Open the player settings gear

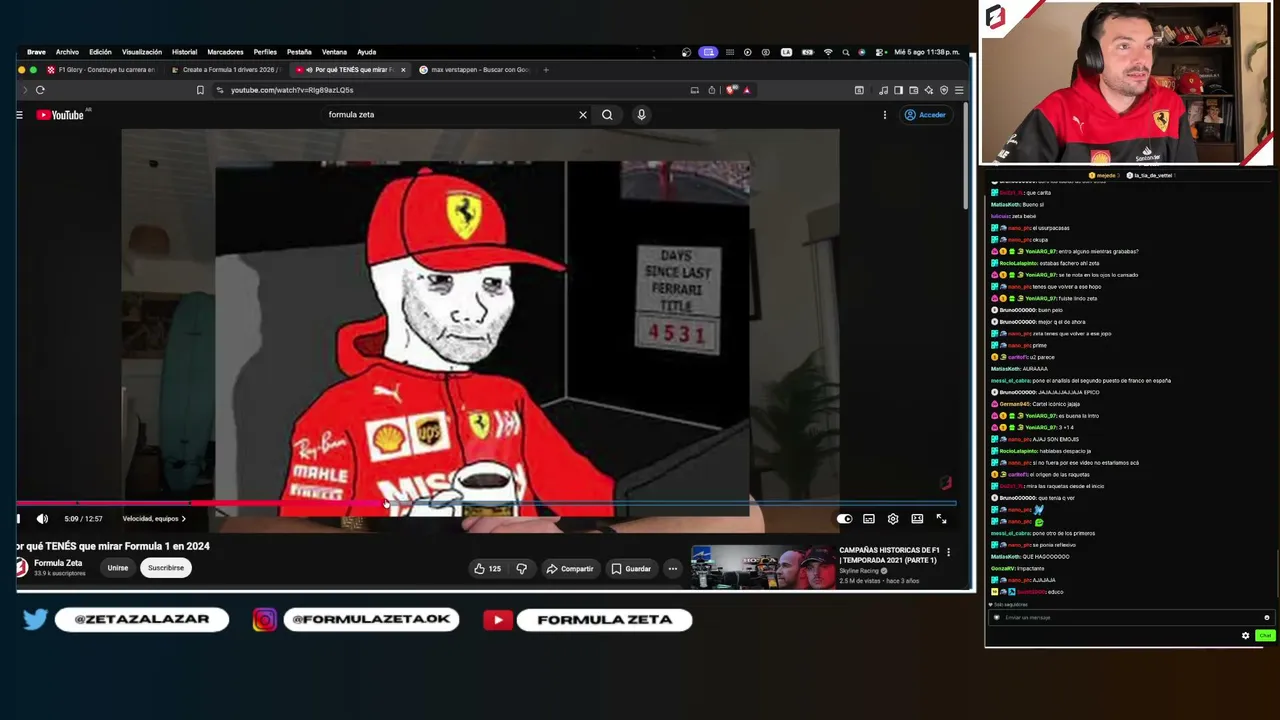click(x=893, y=519)
